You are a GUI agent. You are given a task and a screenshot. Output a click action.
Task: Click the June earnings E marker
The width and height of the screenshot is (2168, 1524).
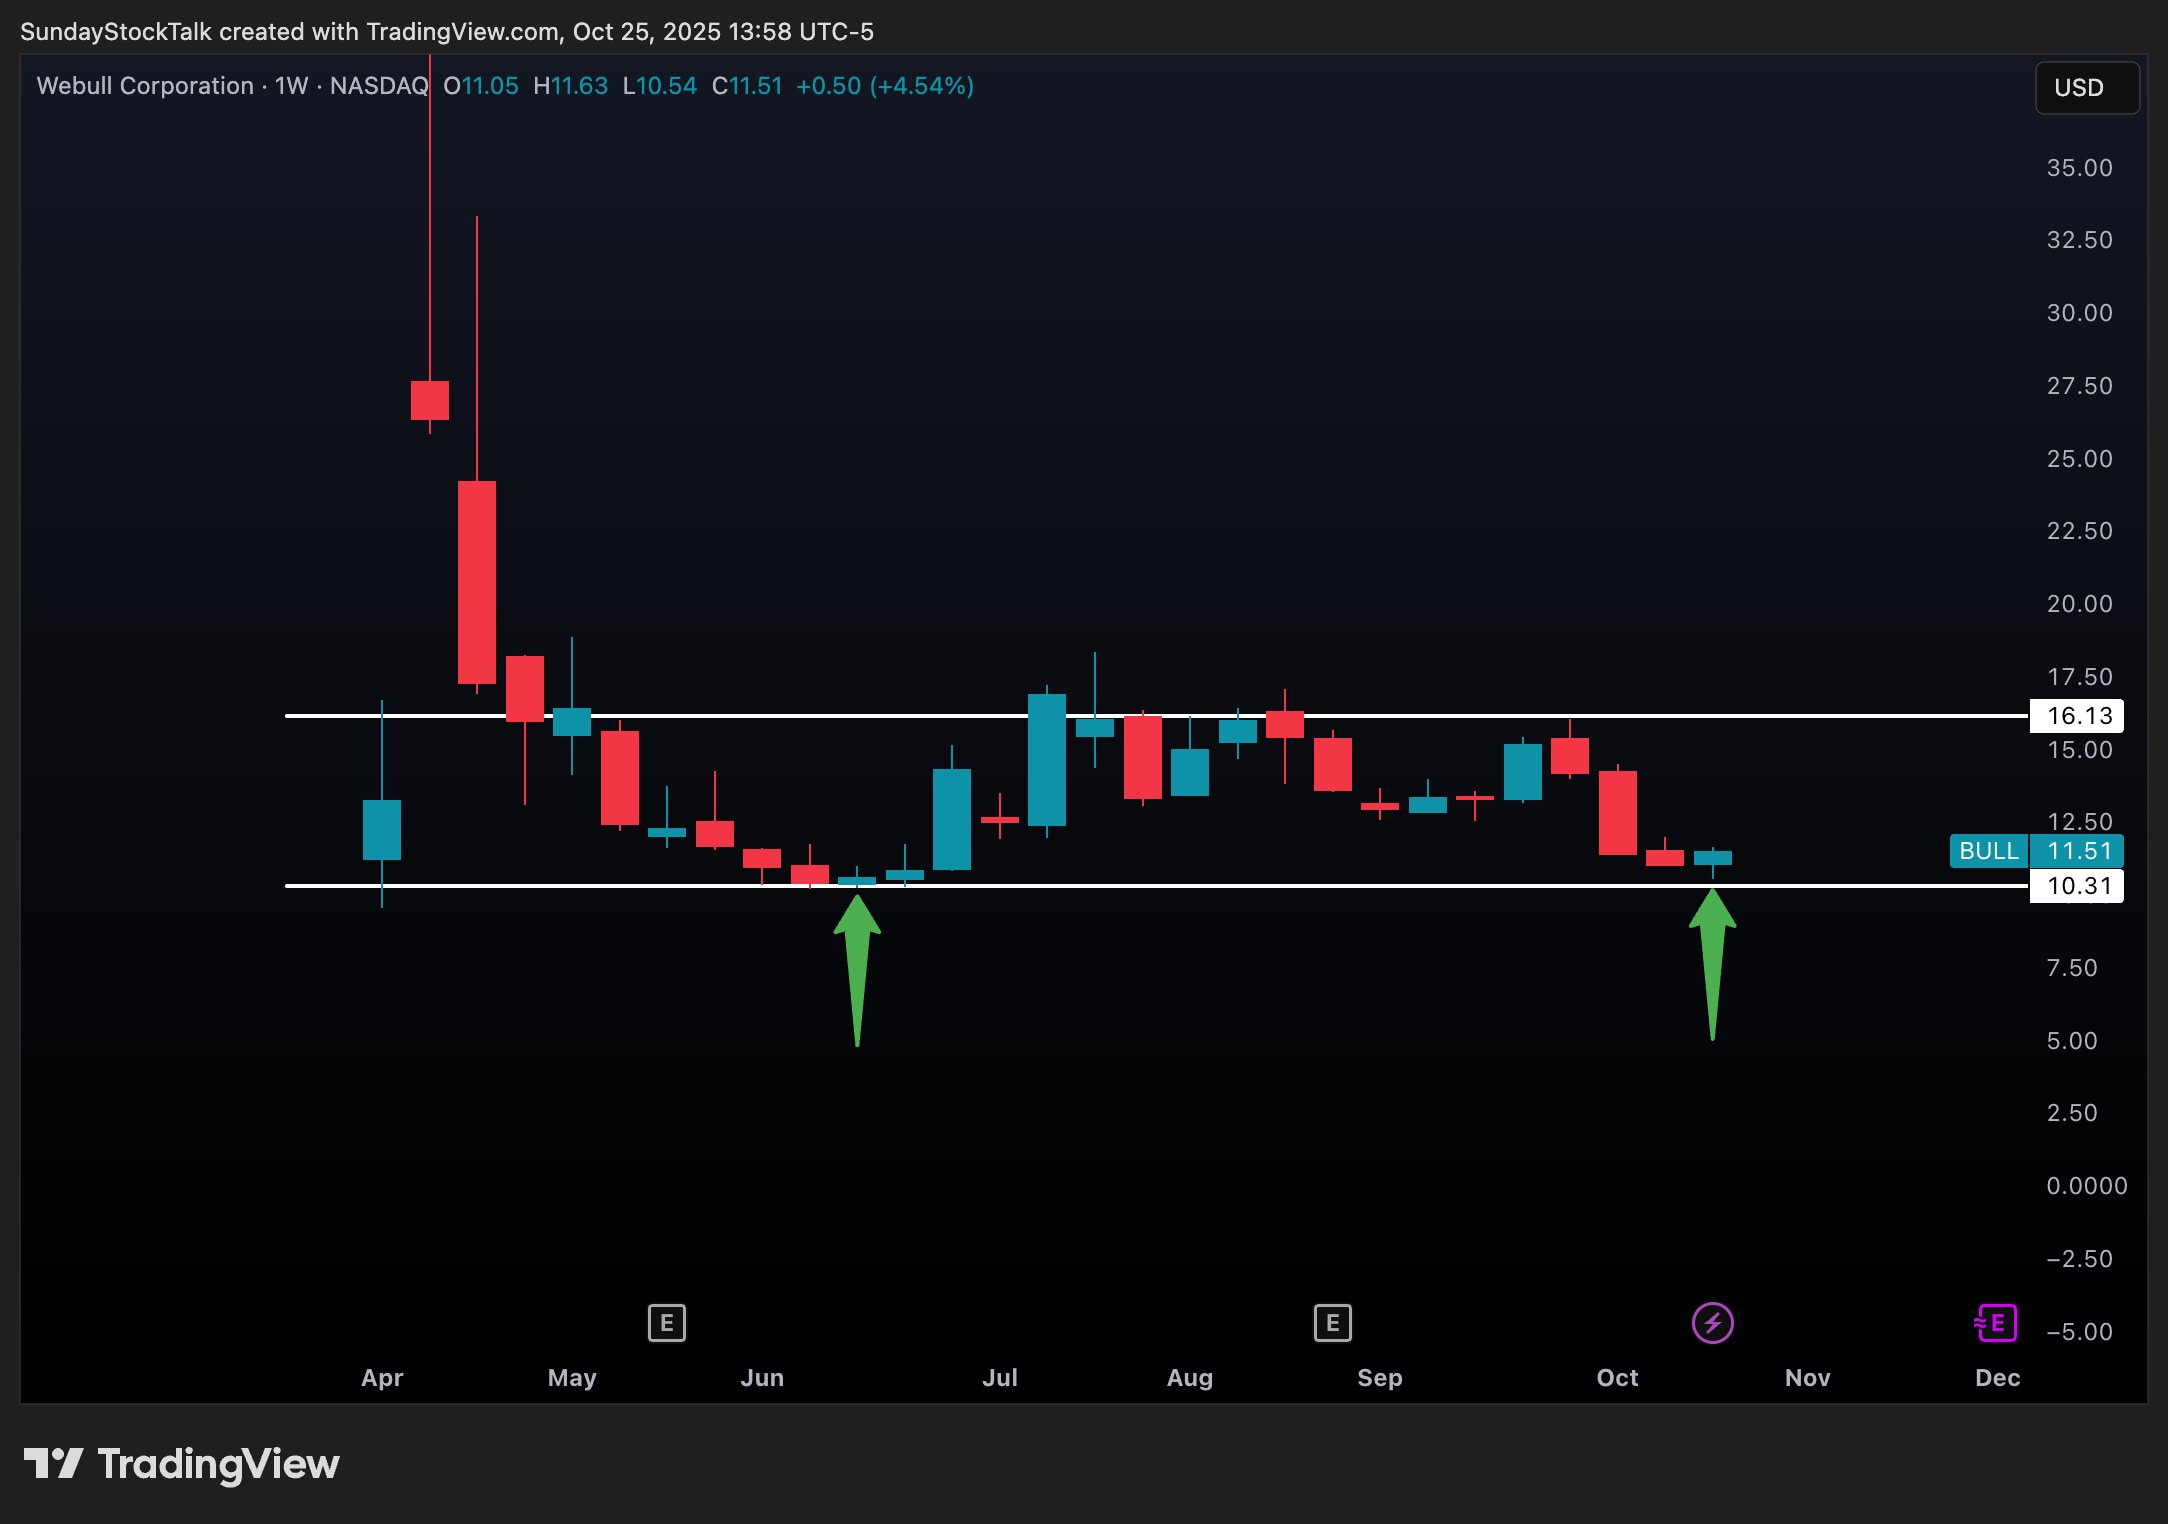(666, 1323)
